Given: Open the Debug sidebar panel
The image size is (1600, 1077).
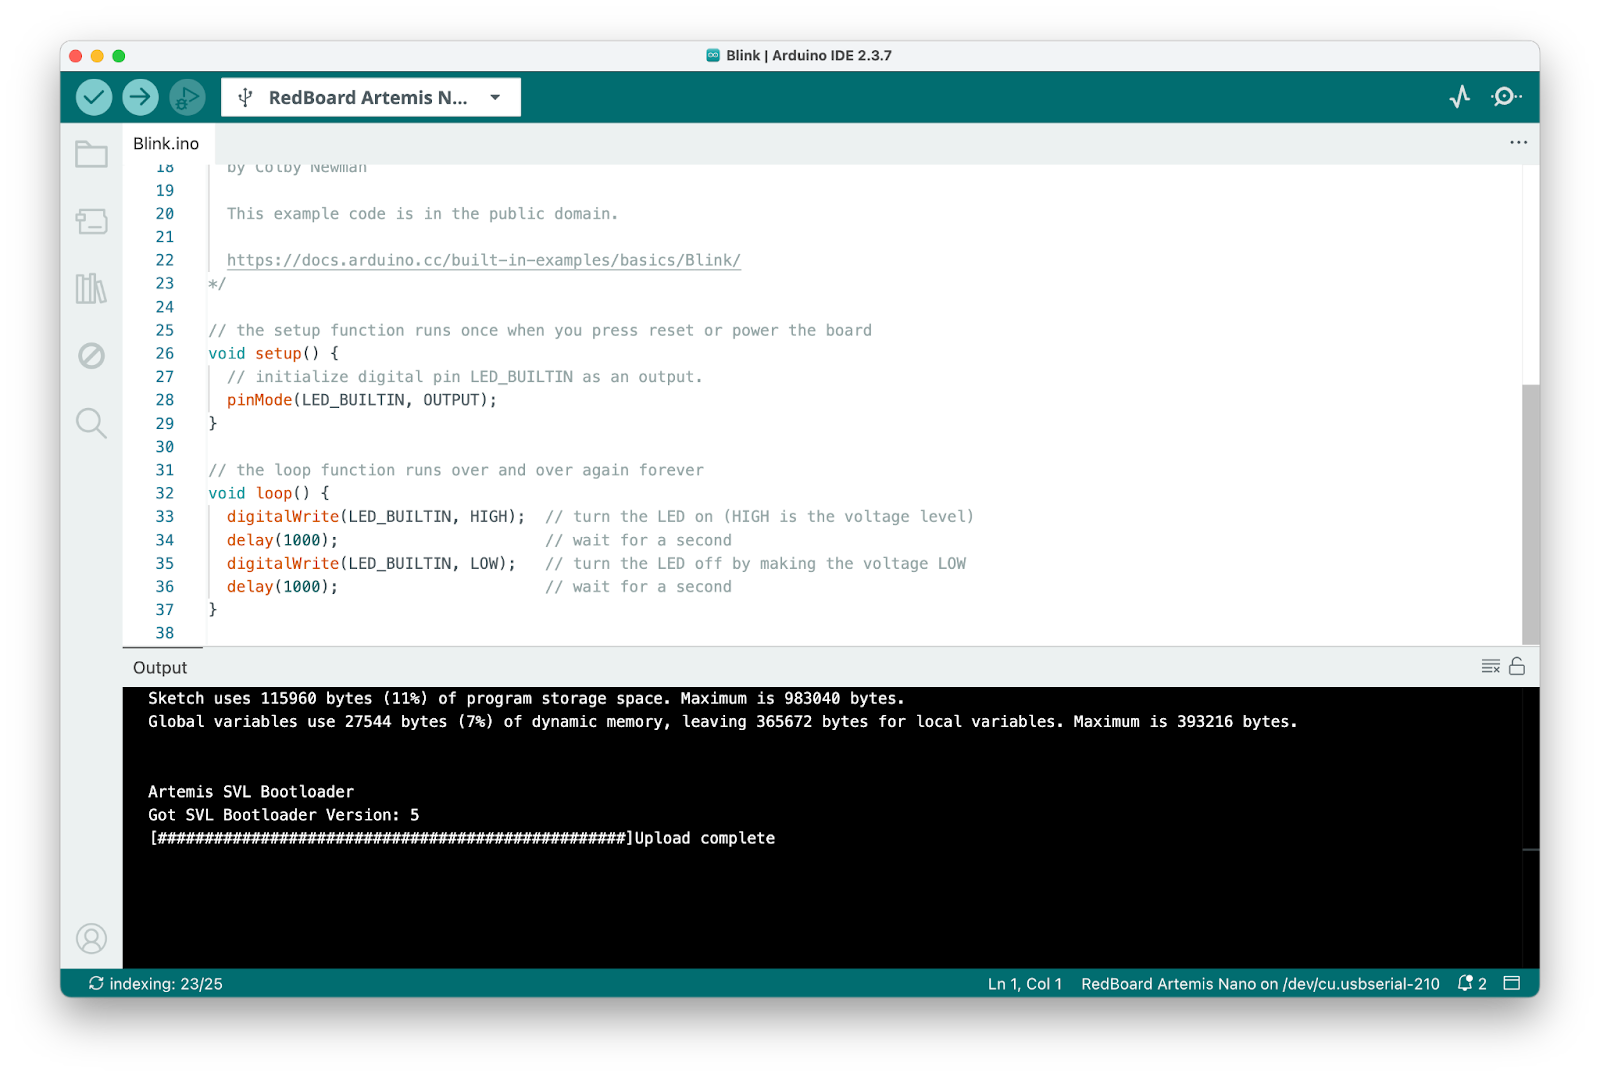Looking at the screenshot, I should pyautogui.click(x=91, y=356).
